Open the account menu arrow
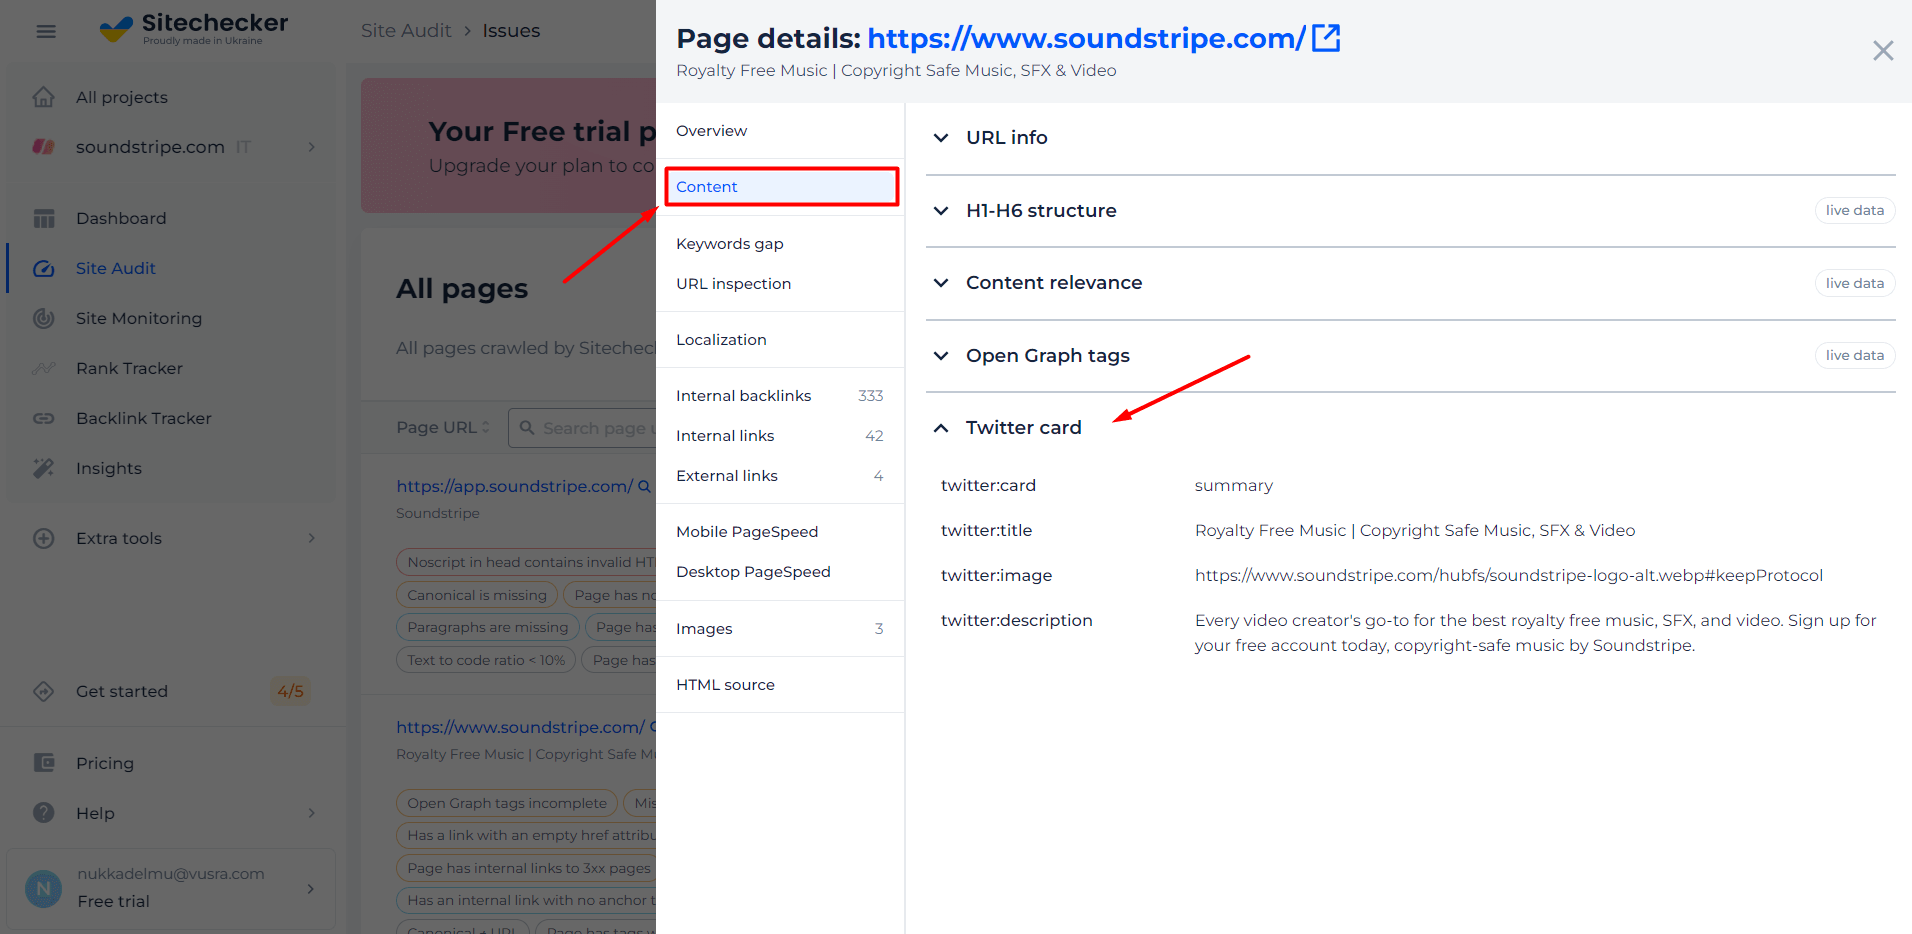 (x=311, y=888)
